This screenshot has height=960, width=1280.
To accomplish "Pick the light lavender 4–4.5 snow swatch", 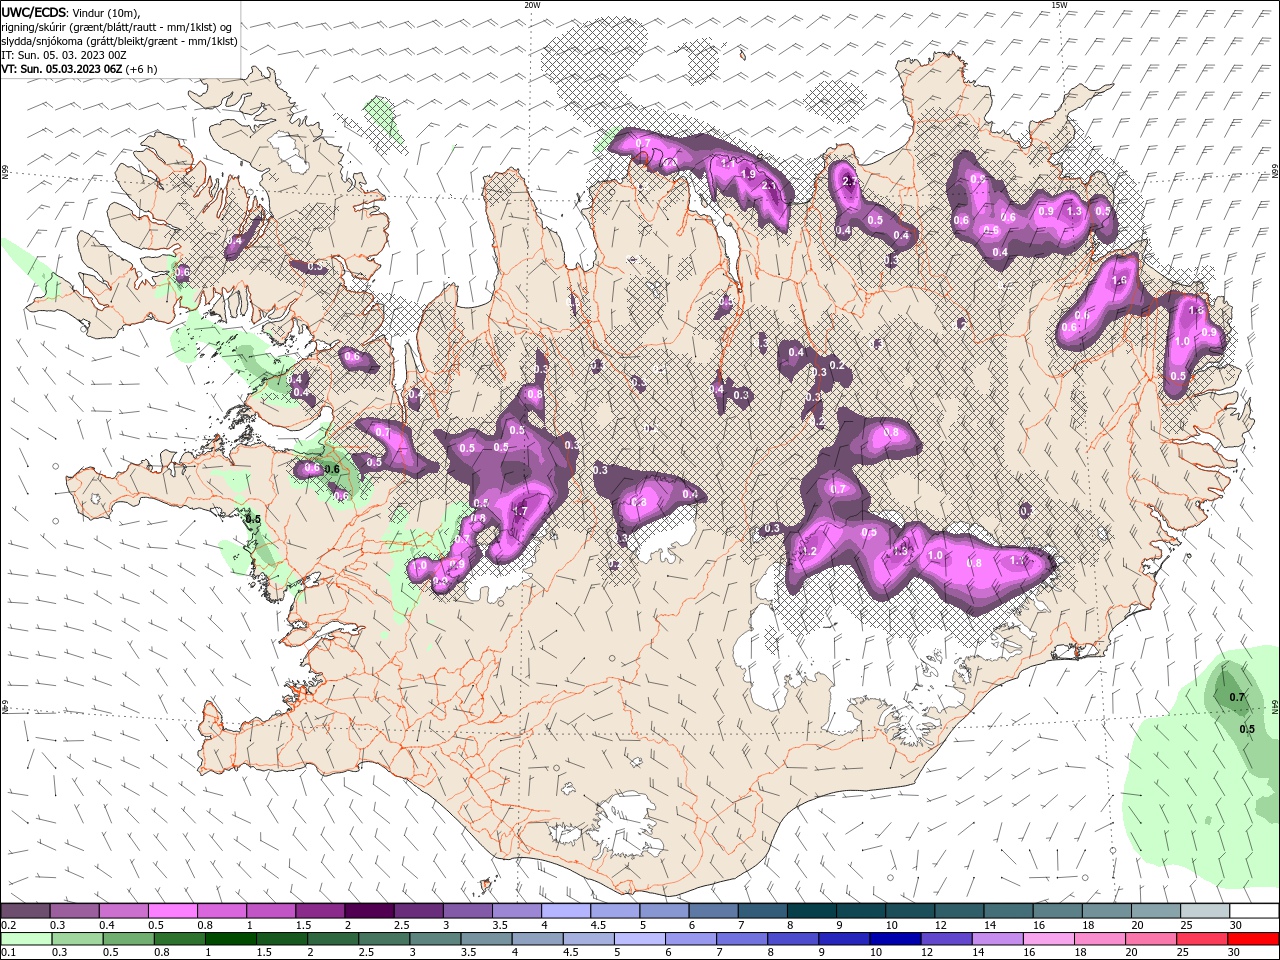I will point(565,911).
